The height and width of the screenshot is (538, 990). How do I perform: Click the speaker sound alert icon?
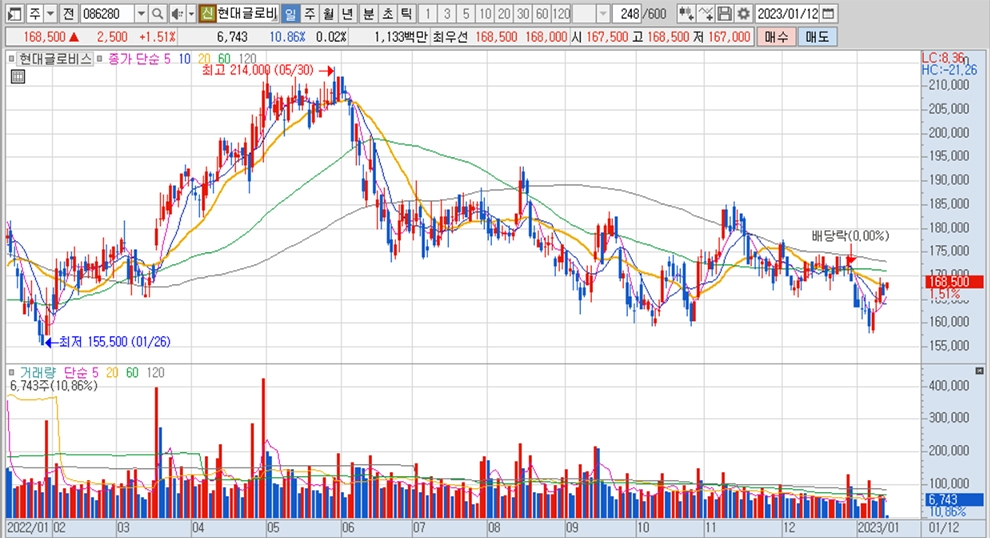[176, 13]
